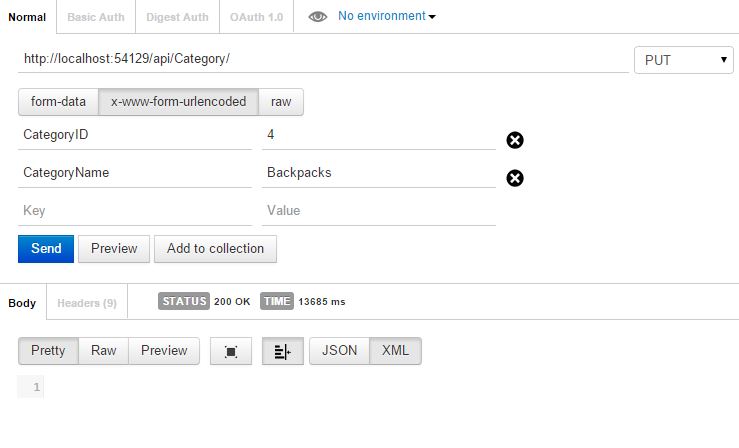
Task: Open the Digest Auth tab
Action: (177, 17)
